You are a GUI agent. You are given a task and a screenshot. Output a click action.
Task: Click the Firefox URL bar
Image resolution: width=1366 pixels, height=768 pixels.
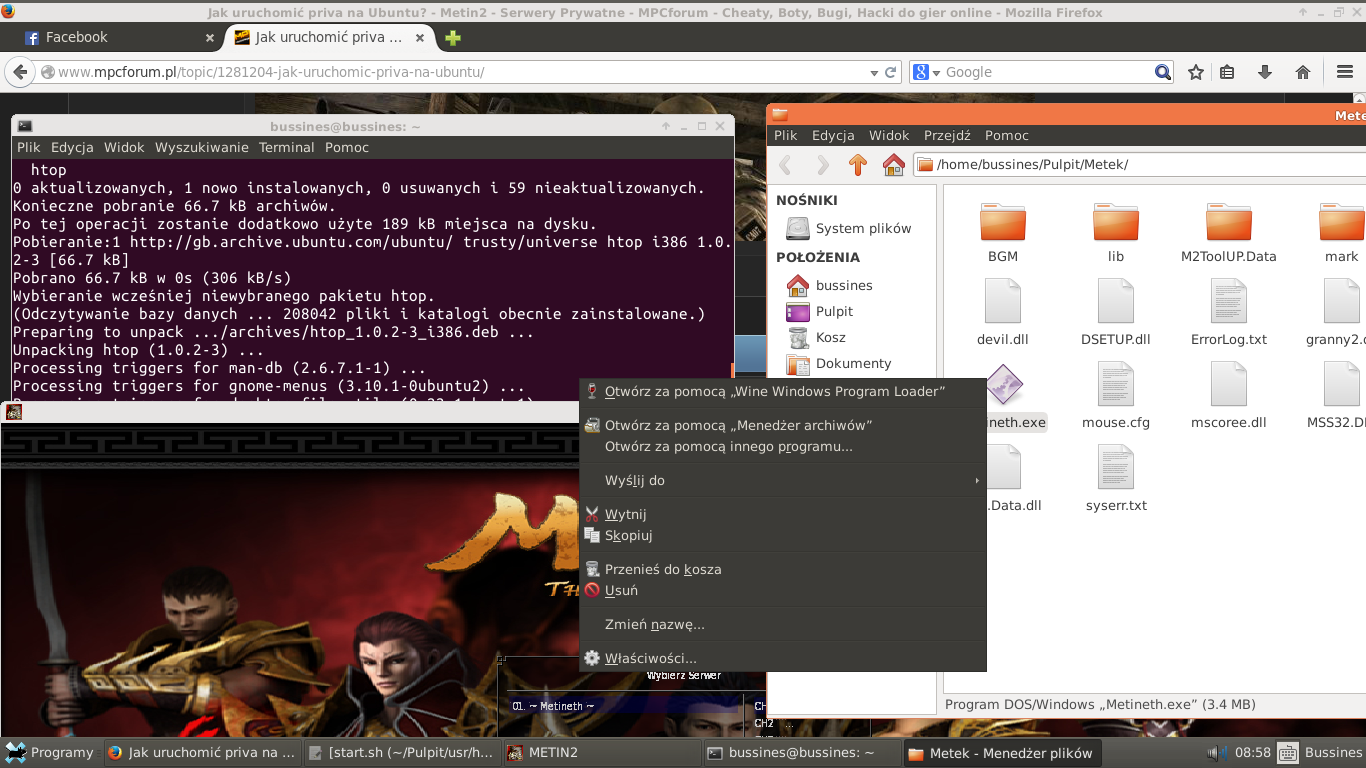pyautogui.click(x=460, y=72)
